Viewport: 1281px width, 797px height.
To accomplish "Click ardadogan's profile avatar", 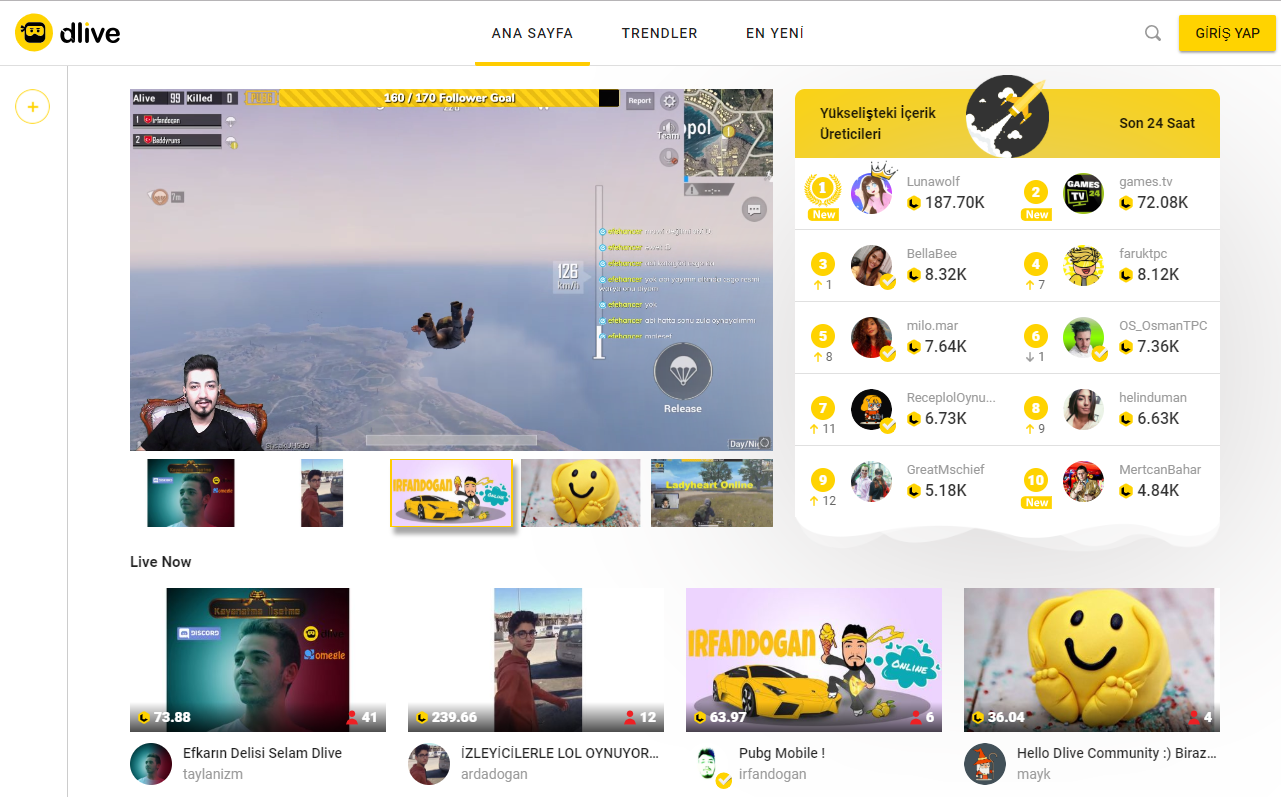I will point(429,764).
